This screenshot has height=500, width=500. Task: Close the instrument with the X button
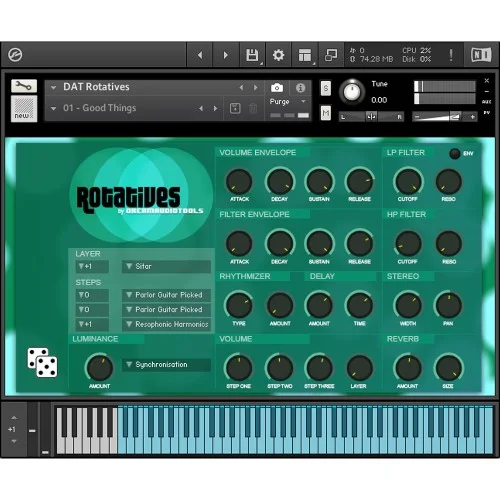[x=486, y=81]
